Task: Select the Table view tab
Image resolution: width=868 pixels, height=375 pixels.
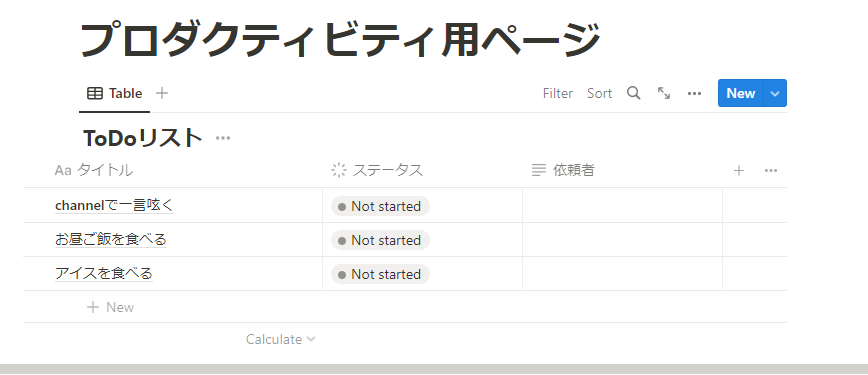Action: pyautogui.click(x=115, y=94)
